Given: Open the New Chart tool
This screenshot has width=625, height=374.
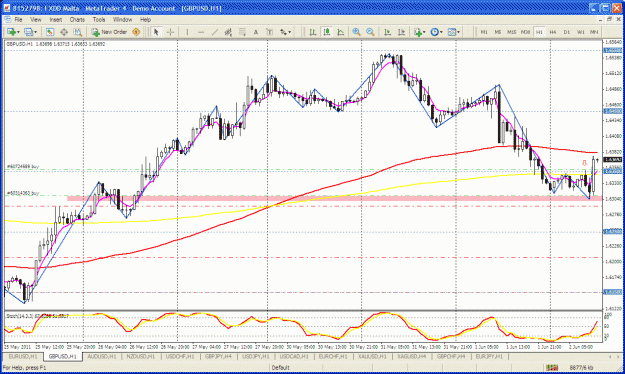Looking at the screenshot, I should point(11,32).
